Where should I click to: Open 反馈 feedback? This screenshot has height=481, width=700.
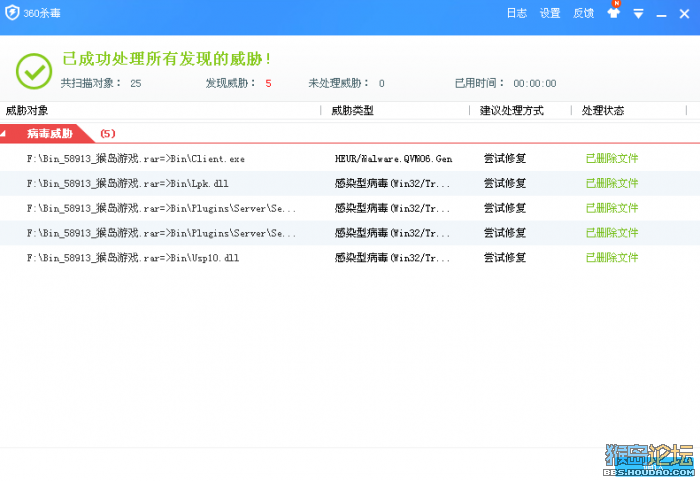point(583,13)
